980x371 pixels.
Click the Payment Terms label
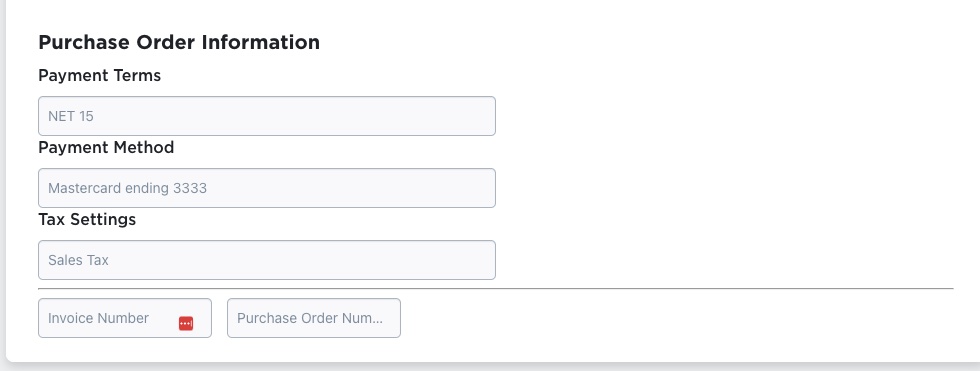tap(99, 76)
